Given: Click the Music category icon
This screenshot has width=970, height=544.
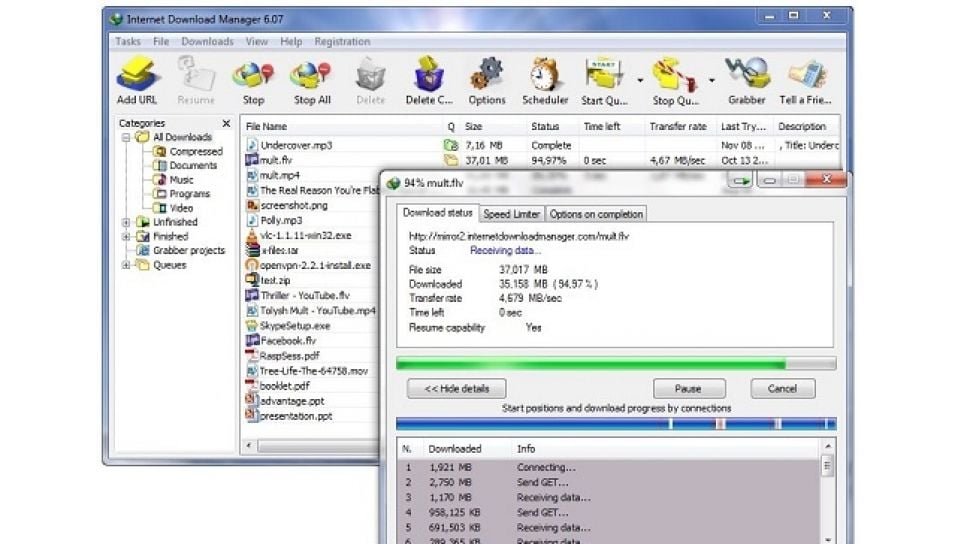Looking at the screenshot, I should 159,179.
